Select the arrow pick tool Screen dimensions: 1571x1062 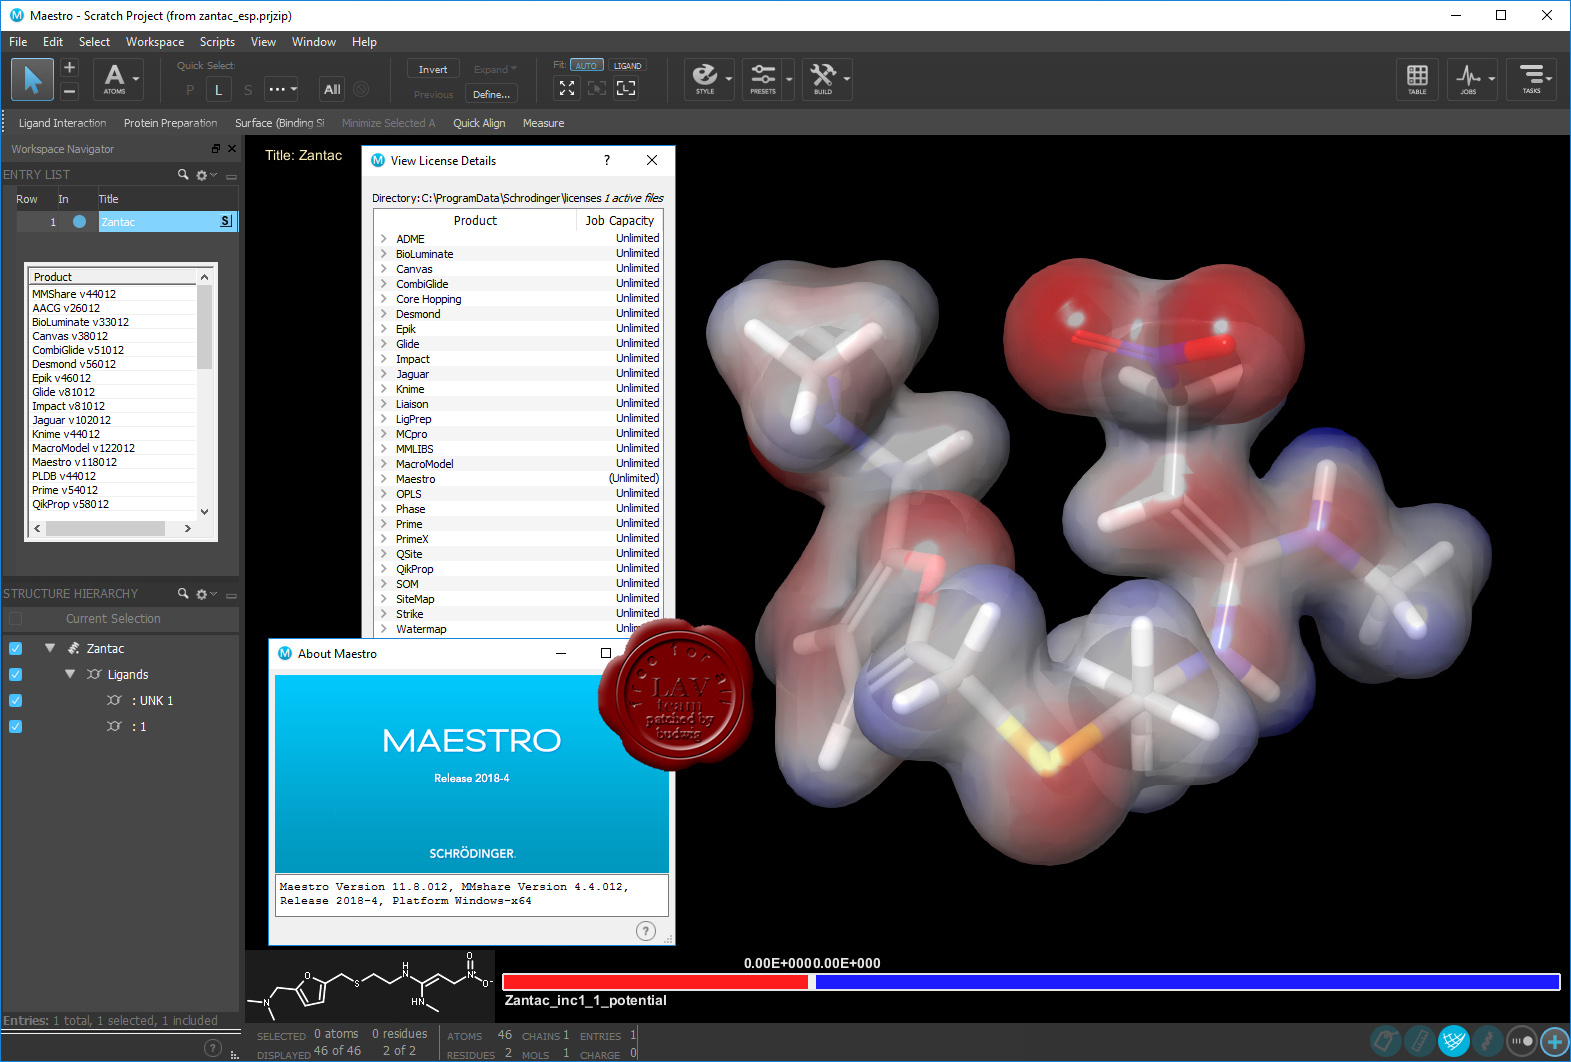click(32, 79)
